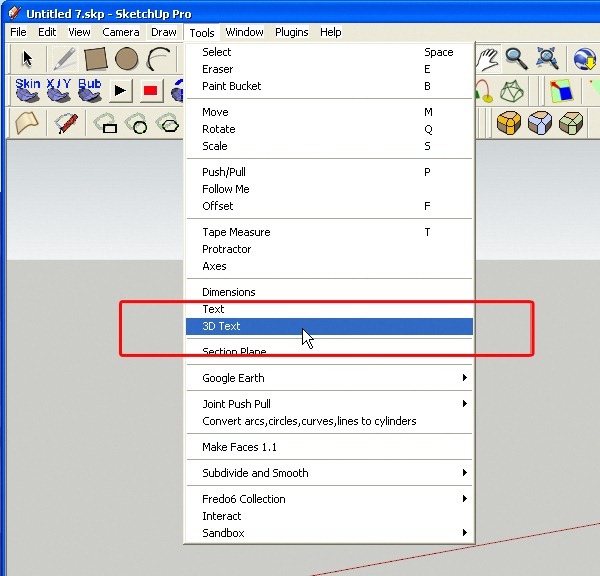This screenshot has width=600, height=576.
Task: Select the Arc tool icon
Action: 158,59
